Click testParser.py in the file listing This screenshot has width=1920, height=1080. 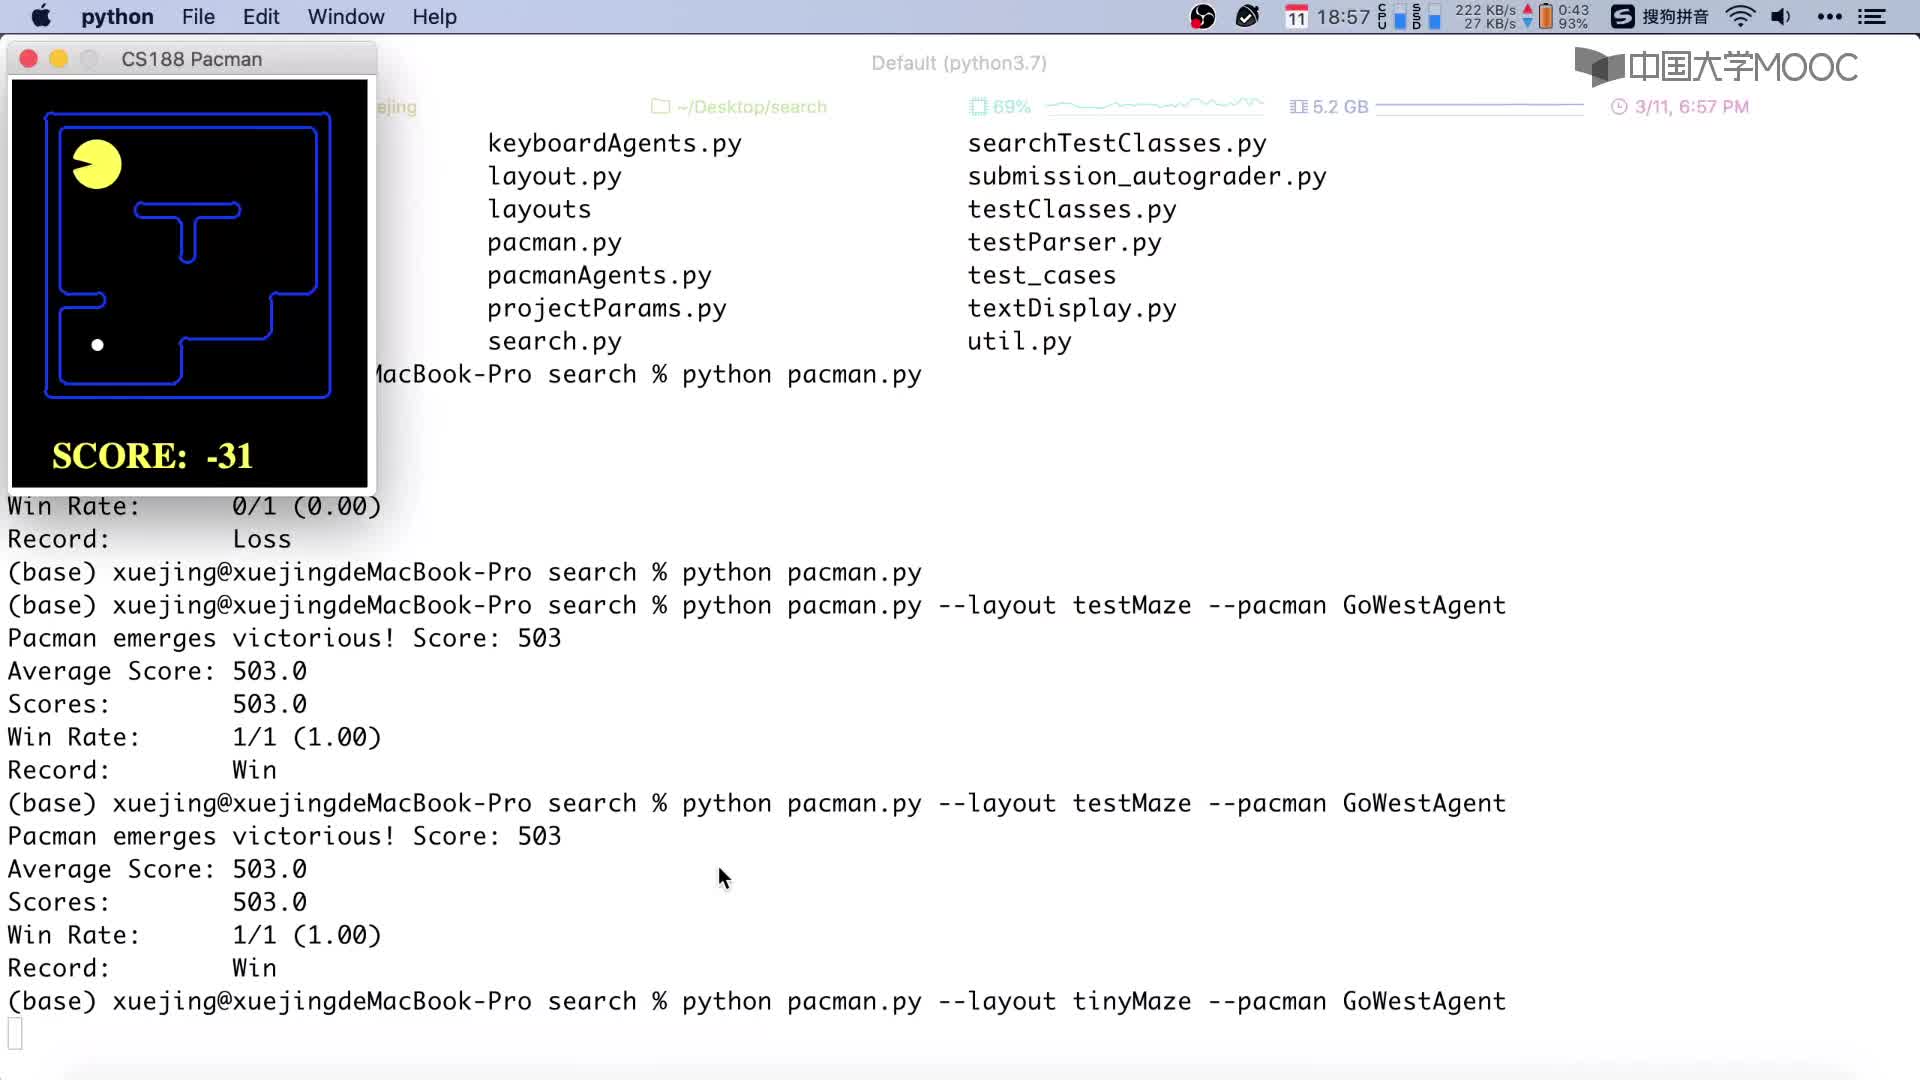pos(1064,243)
